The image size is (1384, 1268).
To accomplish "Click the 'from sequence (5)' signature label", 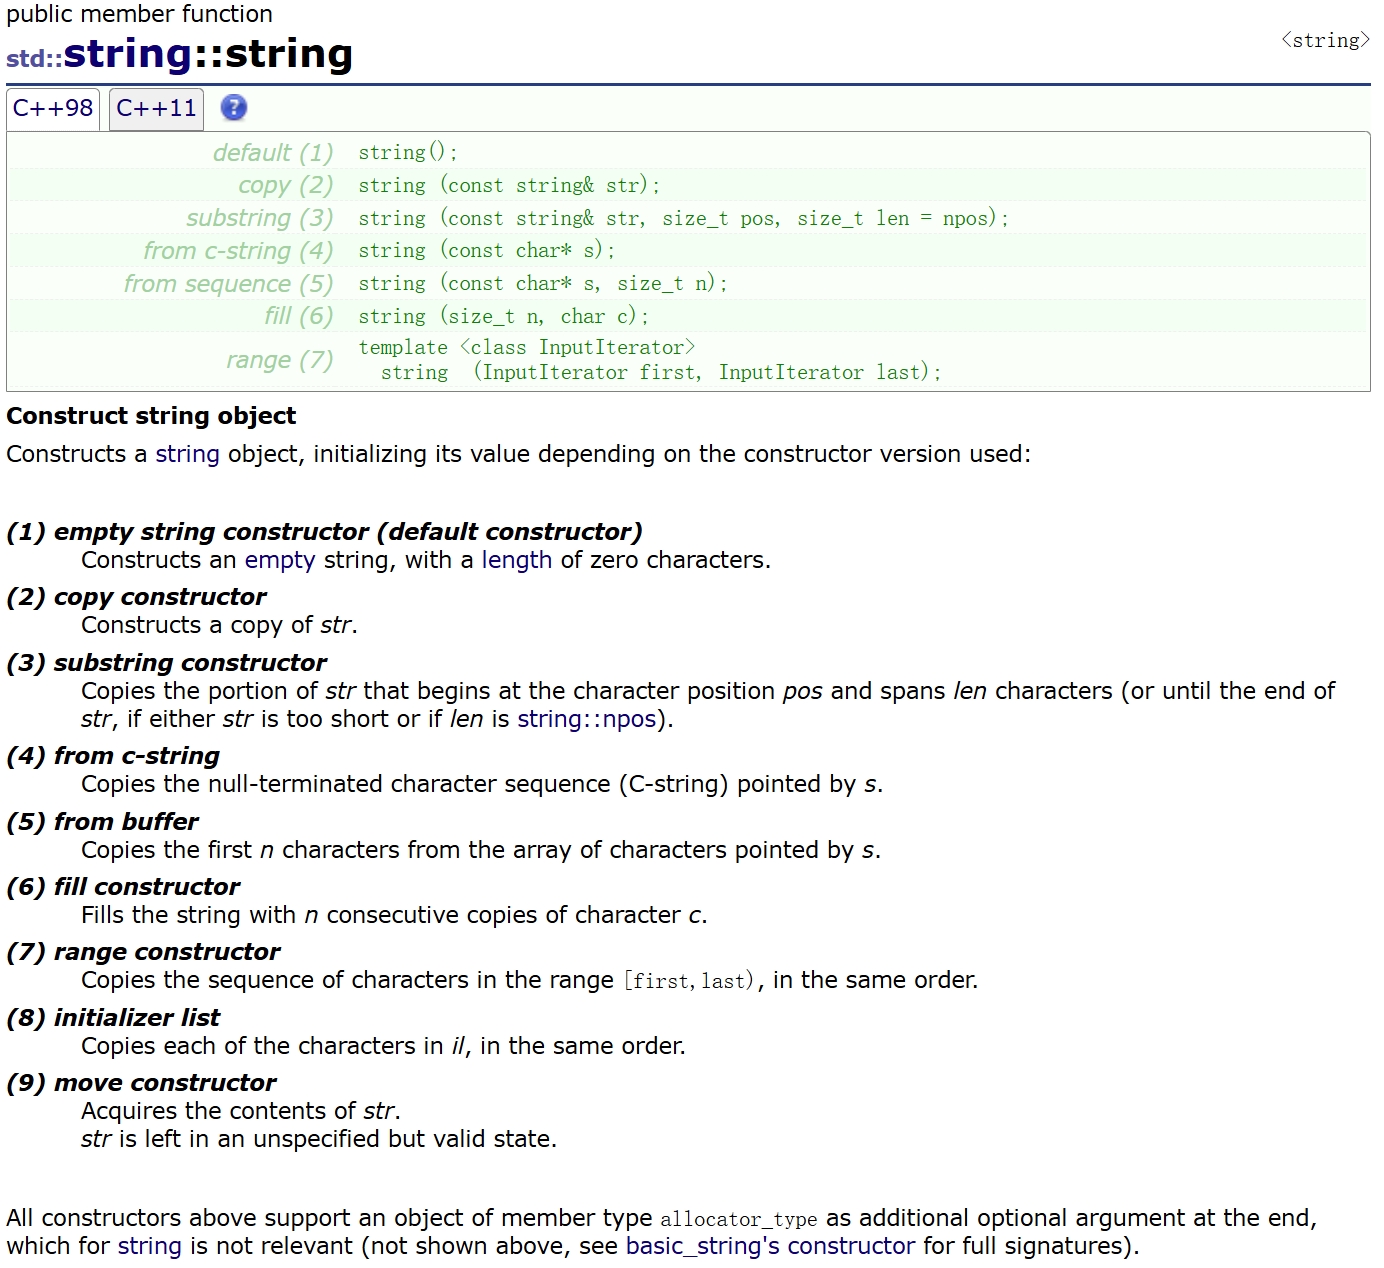I will 228,284.
